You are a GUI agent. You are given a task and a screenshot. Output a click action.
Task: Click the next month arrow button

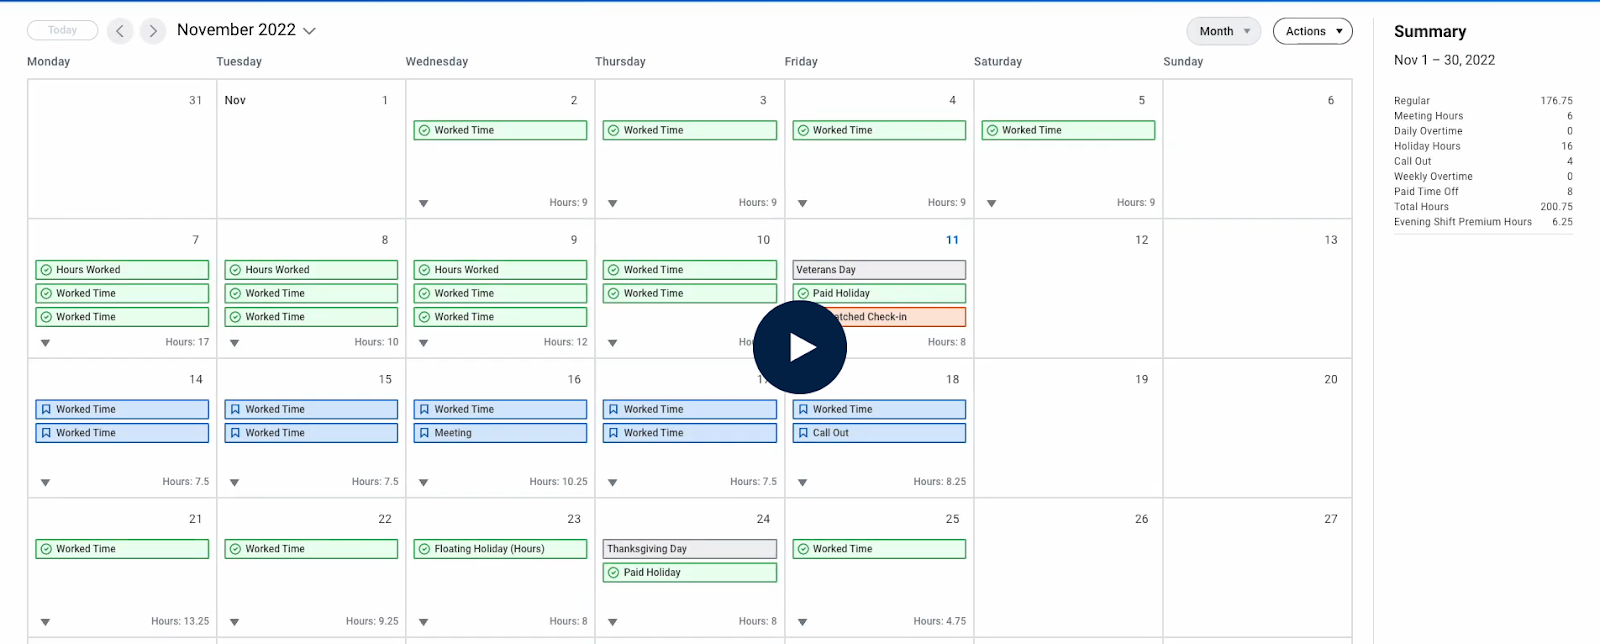coord(153,31)
